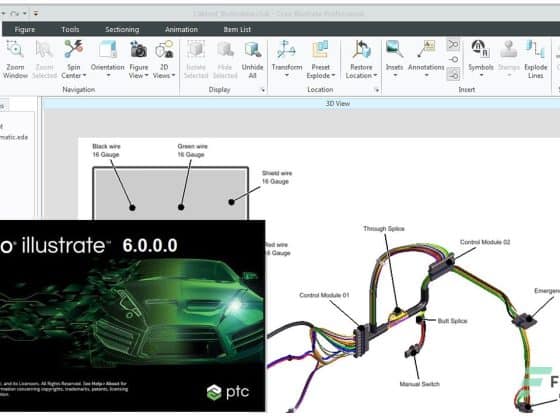
Task: Select the Green wire 16 Gauge label
Action: (192, 150)
